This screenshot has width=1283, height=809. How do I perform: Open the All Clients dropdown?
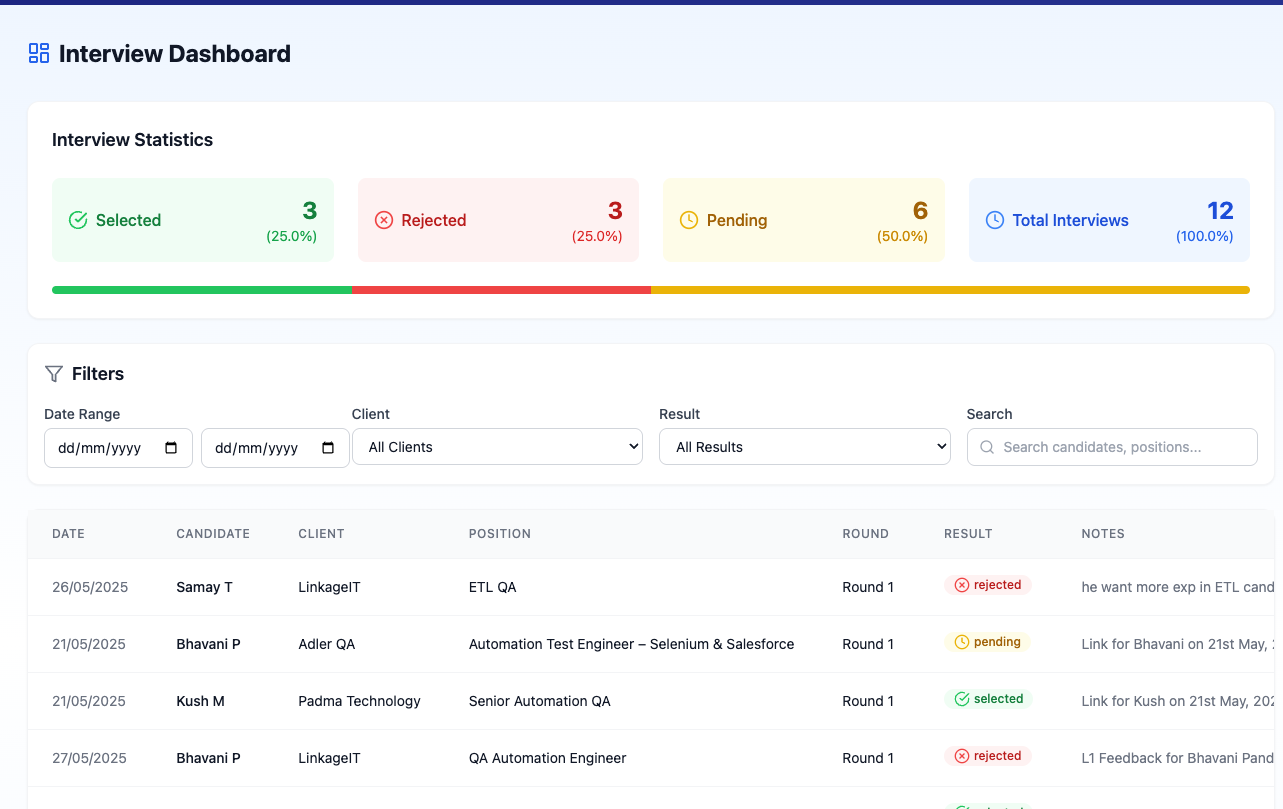pos(498,447)
